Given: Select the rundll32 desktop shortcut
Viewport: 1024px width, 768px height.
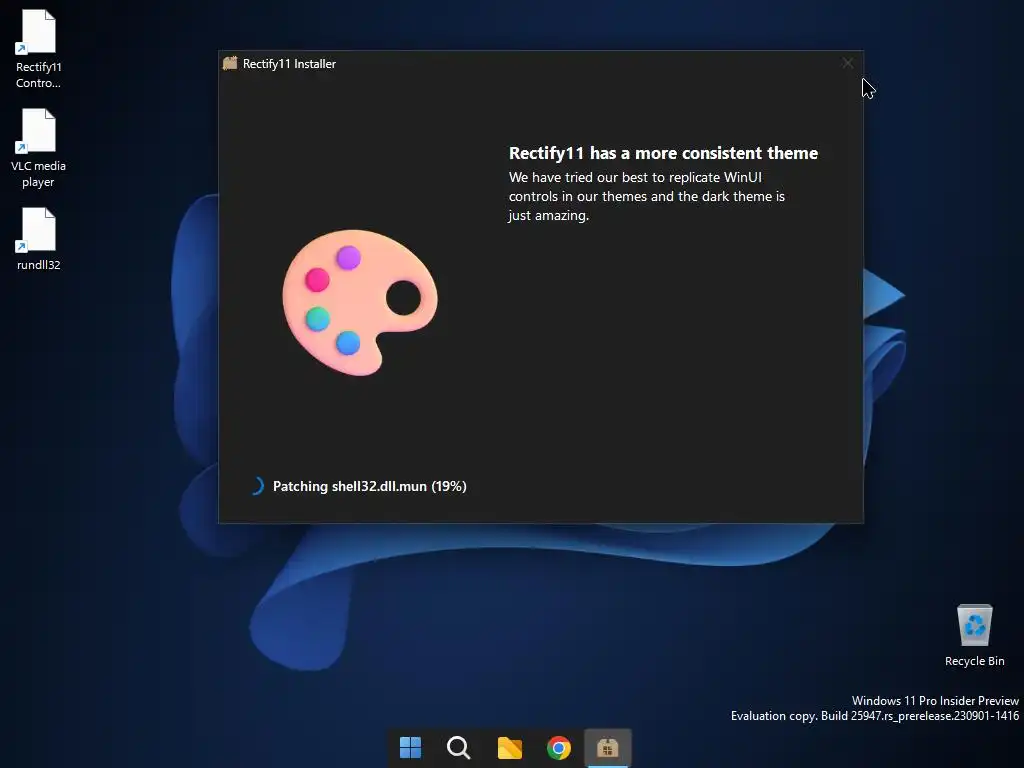Looking at the screenshot, I should point(39,239).
